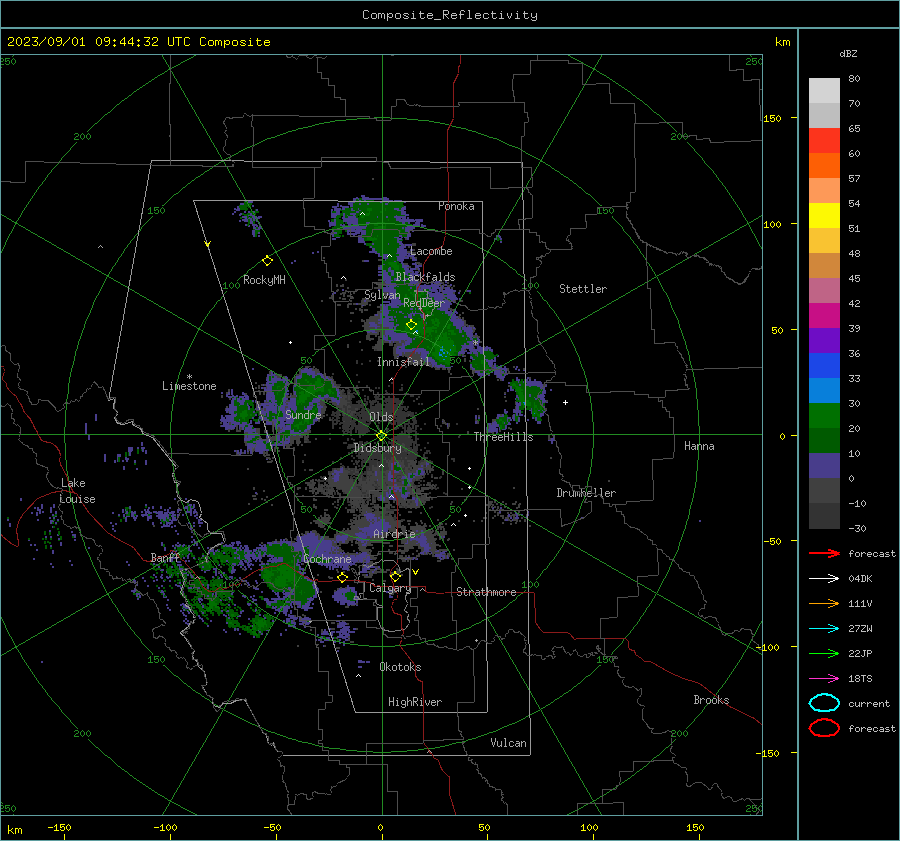The width and height of the screenshot is (900, 841).
Task: Click the Strathmore town label
Action: (x=486, y=592)
